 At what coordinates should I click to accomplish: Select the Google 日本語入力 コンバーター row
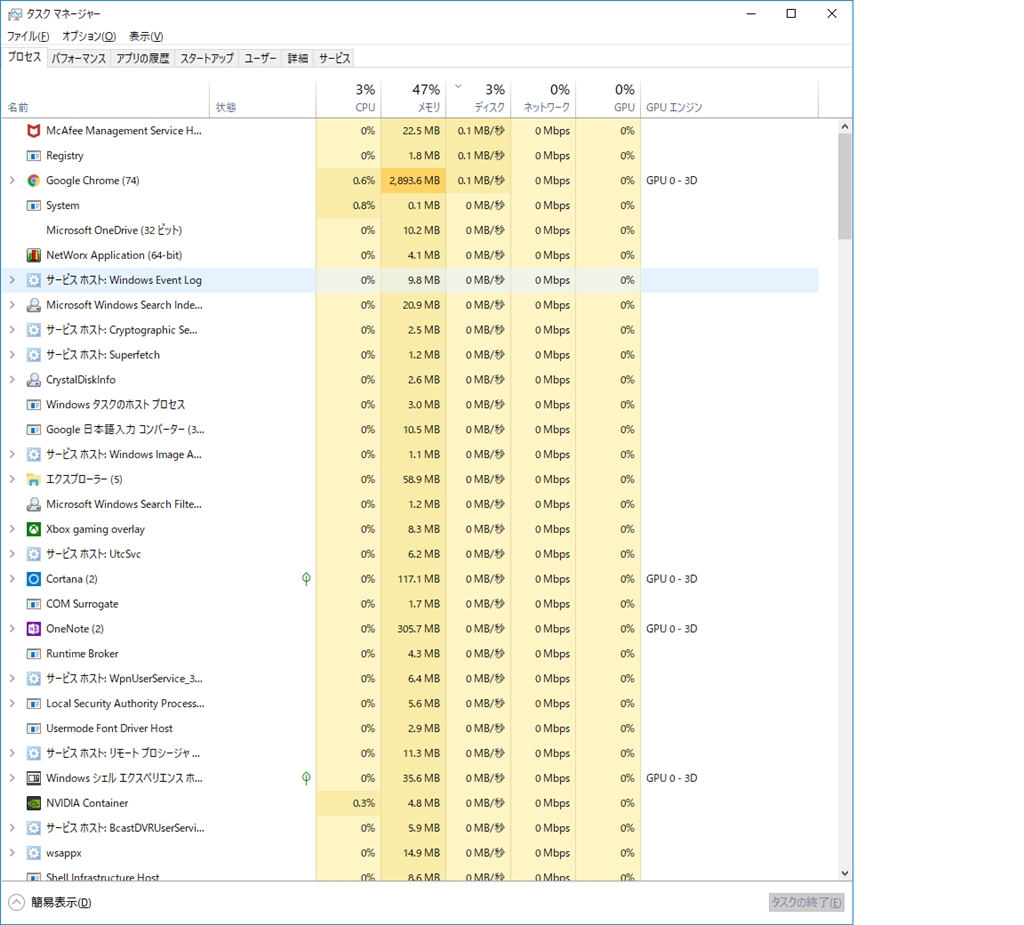tap(410, 430)
